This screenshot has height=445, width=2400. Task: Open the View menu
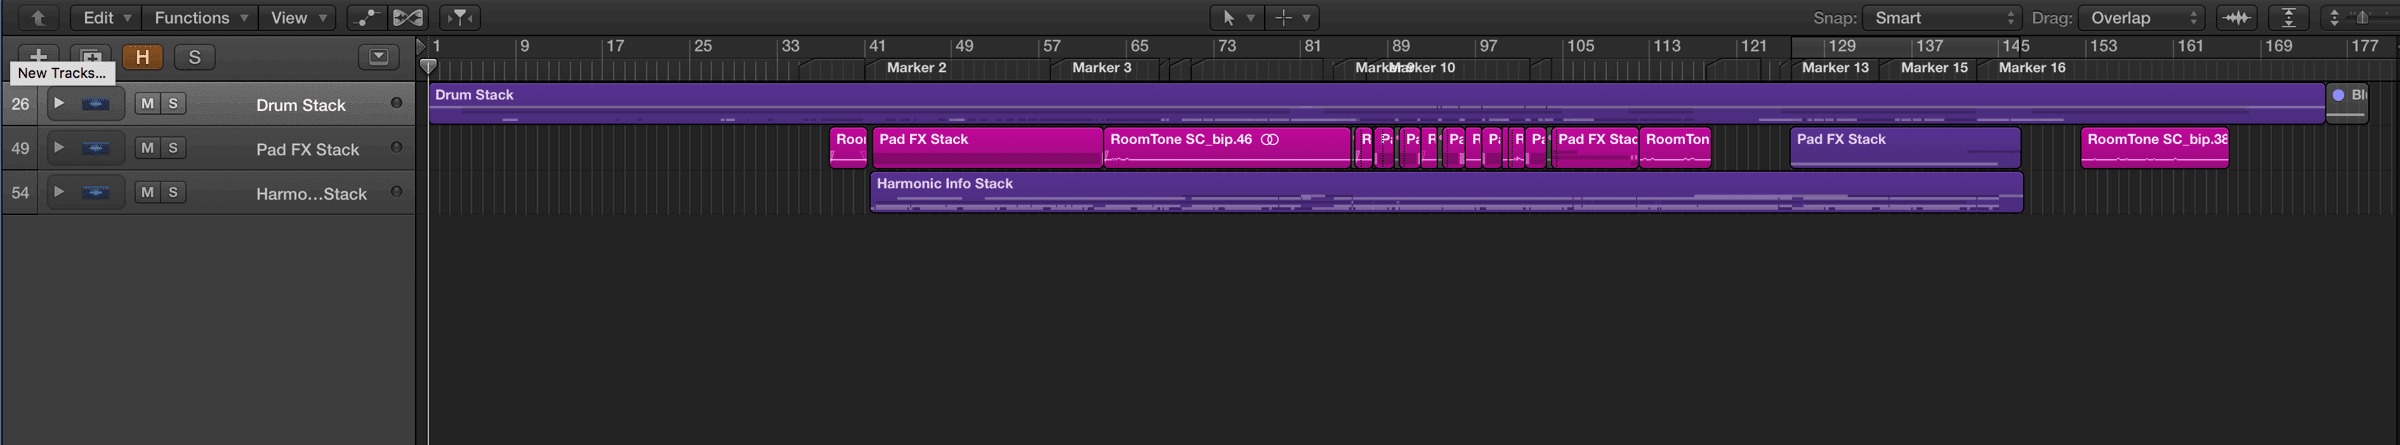click(298, 18)
